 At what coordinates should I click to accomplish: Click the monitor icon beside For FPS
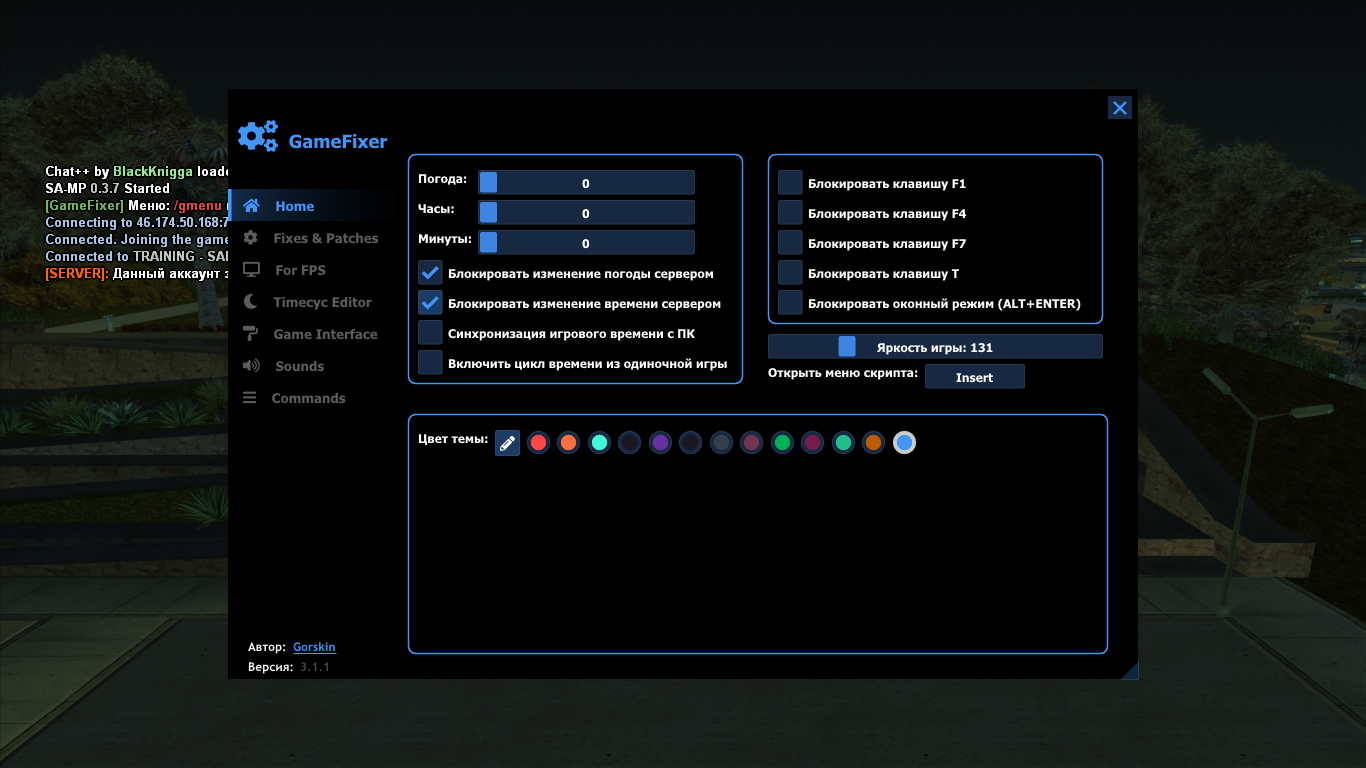(251, 270)
